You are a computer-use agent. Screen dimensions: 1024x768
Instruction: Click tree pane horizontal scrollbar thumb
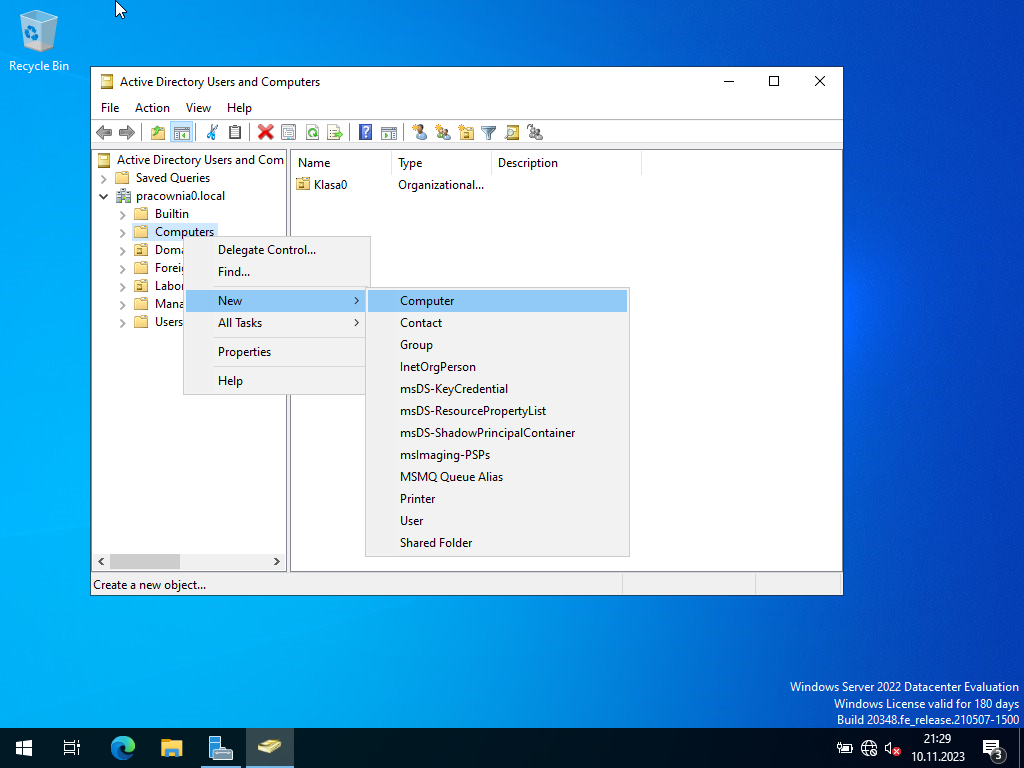point(145,561)
